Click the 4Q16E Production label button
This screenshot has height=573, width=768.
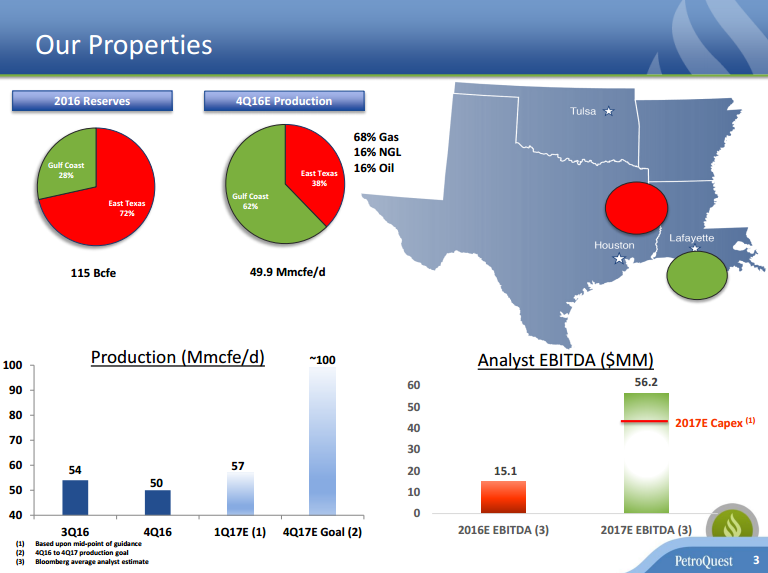284,101
